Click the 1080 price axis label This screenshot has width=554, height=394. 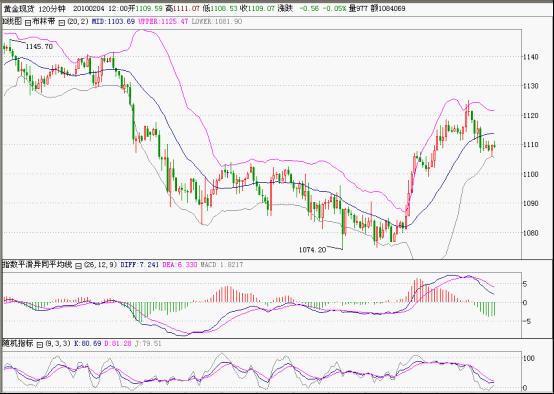[x=531, y=233]
